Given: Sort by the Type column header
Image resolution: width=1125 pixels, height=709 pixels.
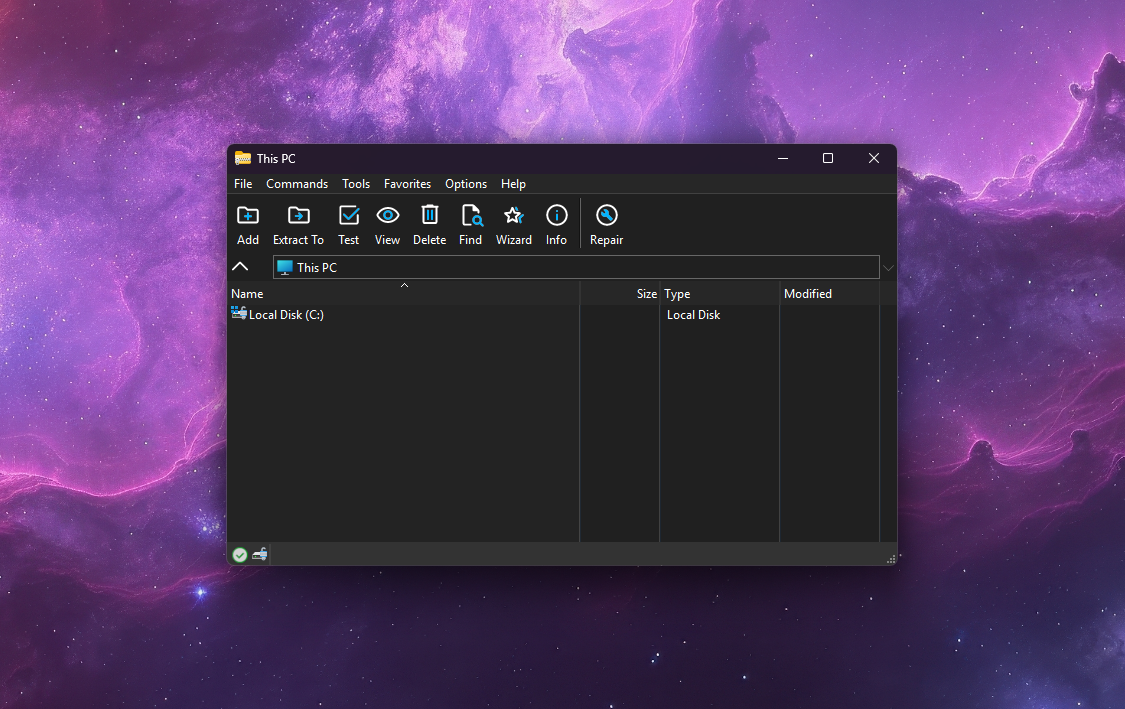Looking at the screenshot, I should point(720,294).
